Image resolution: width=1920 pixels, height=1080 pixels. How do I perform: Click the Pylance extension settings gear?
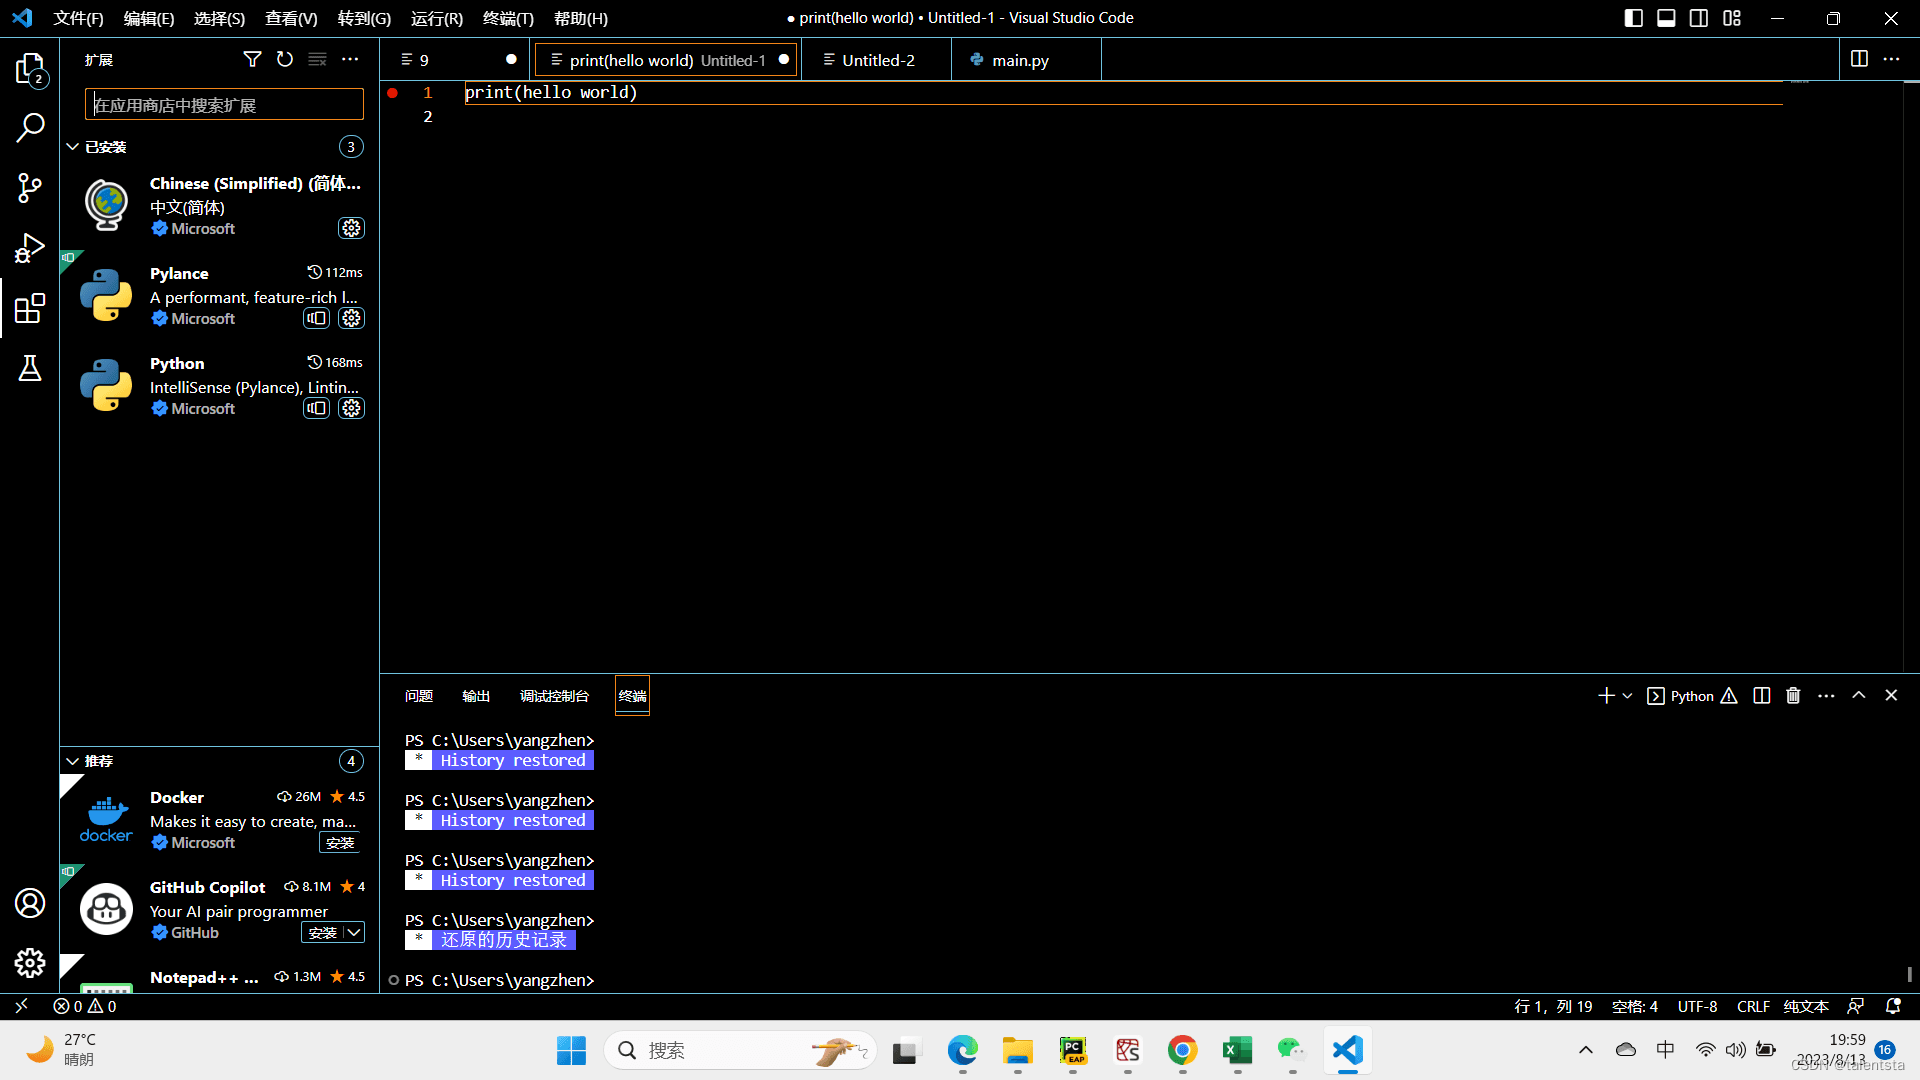pyautogui.click(x=351, y=318)
